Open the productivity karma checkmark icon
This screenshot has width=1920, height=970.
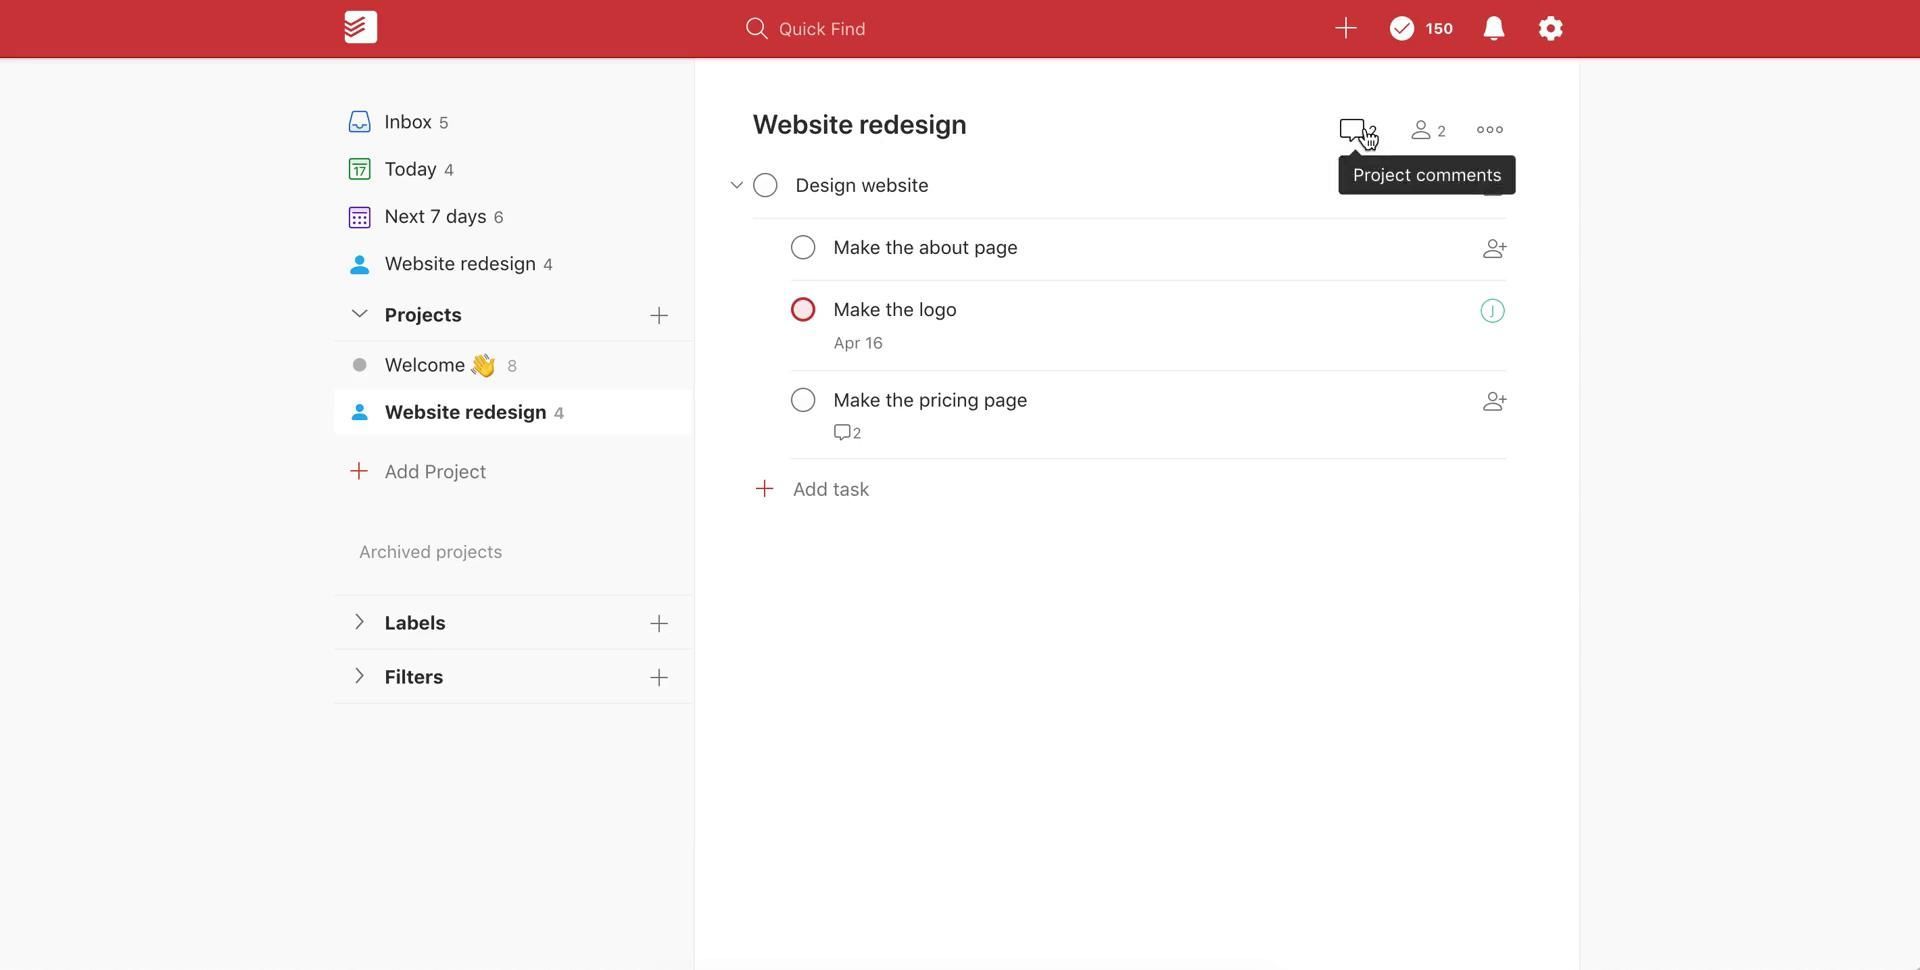coord(1402,29)
